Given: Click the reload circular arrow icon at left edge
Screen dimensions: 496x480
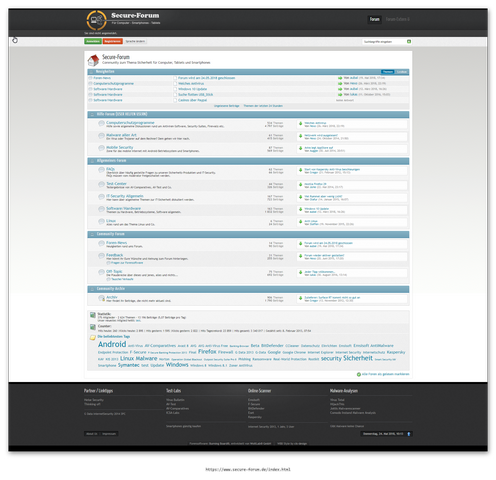Looking at the screenshot, I should 15,40.
